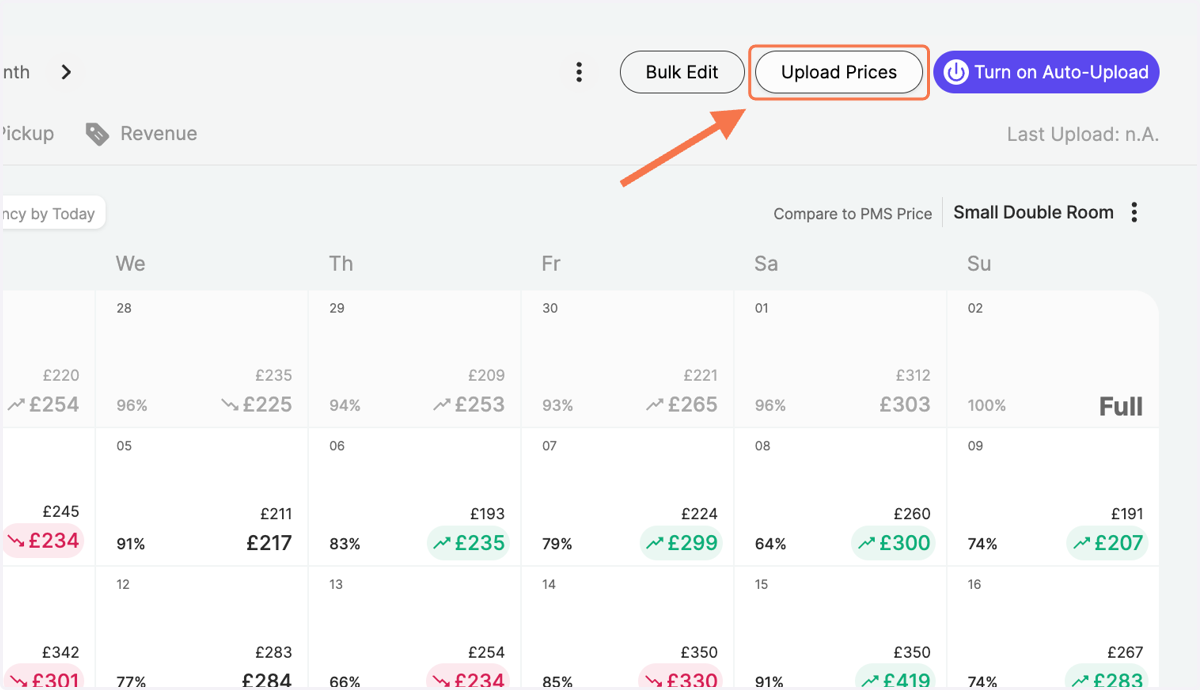This screenshot has width=1200, height=690.
Task: Click the £283 PMS price on day 12
Action: tap(274, 653)
